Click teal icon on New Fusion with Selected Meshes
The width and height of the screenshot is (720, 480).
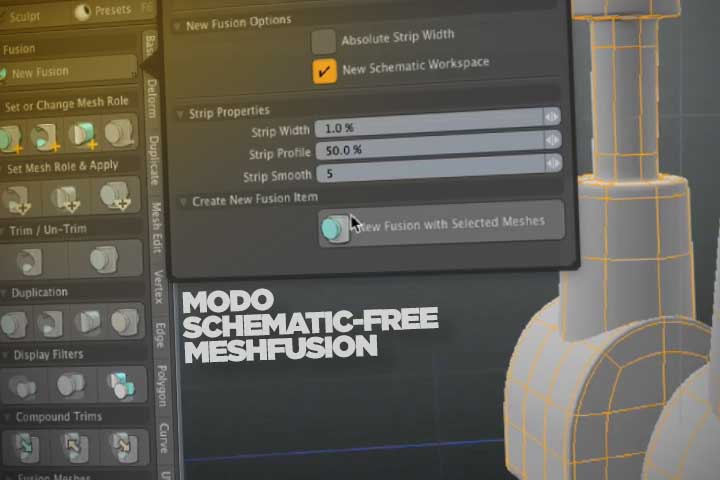334,228
